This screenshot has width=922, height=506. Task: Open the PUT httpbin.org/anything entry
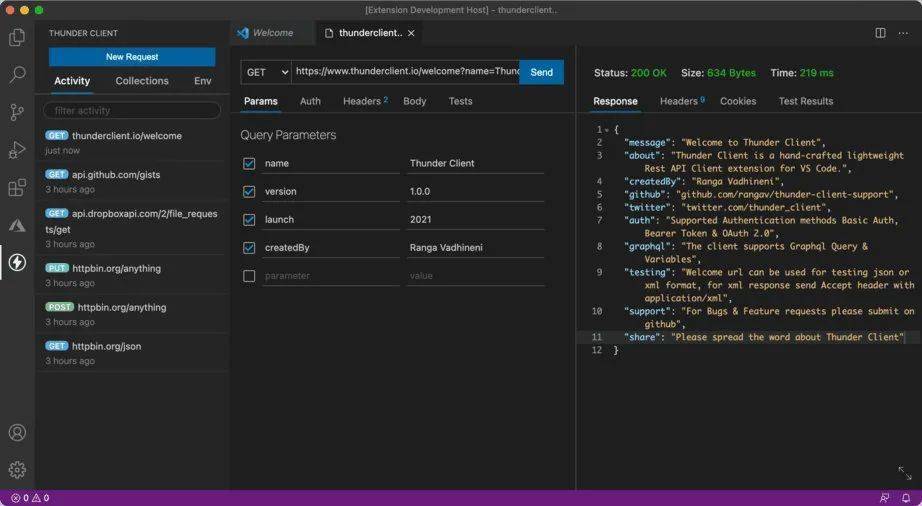click(x=132, y=275)
